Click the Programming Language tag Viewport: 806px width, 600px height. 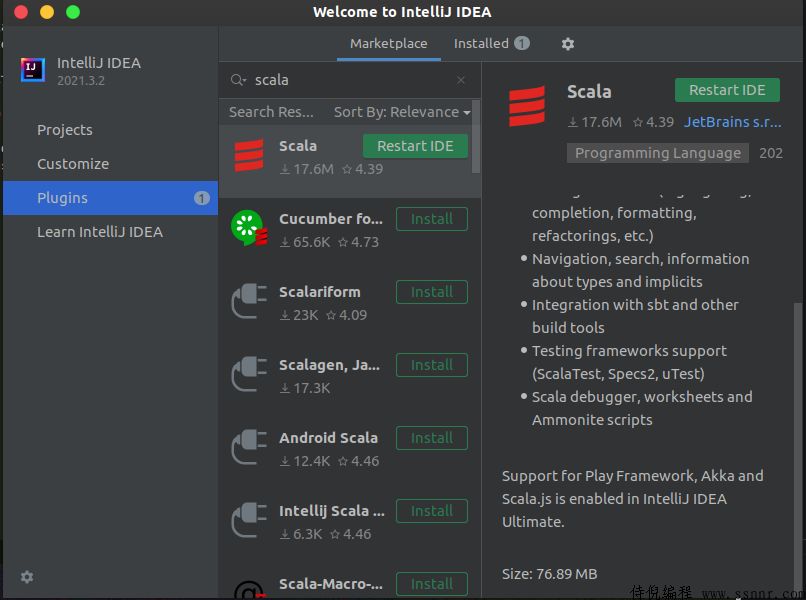pos(657,153)
